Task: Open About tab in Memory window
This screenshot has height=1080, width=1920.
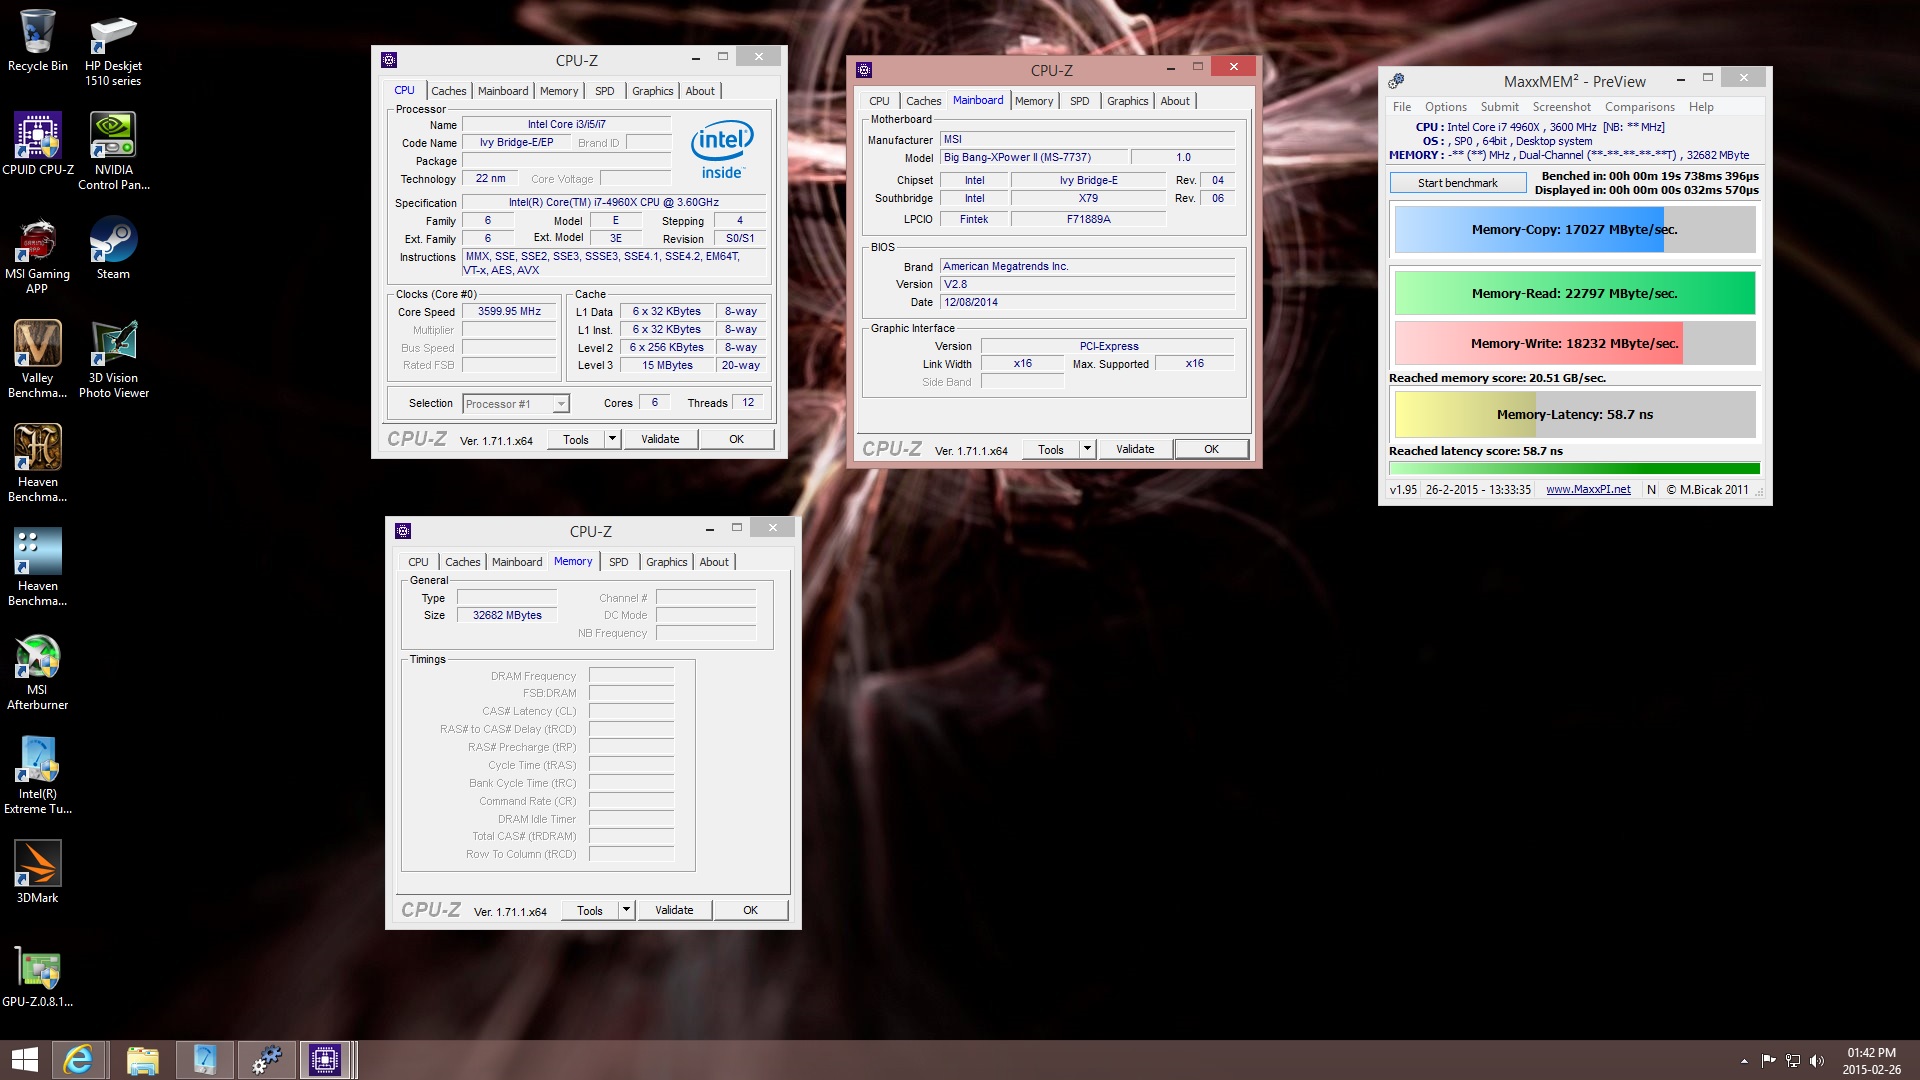Action: coord(714,562)
